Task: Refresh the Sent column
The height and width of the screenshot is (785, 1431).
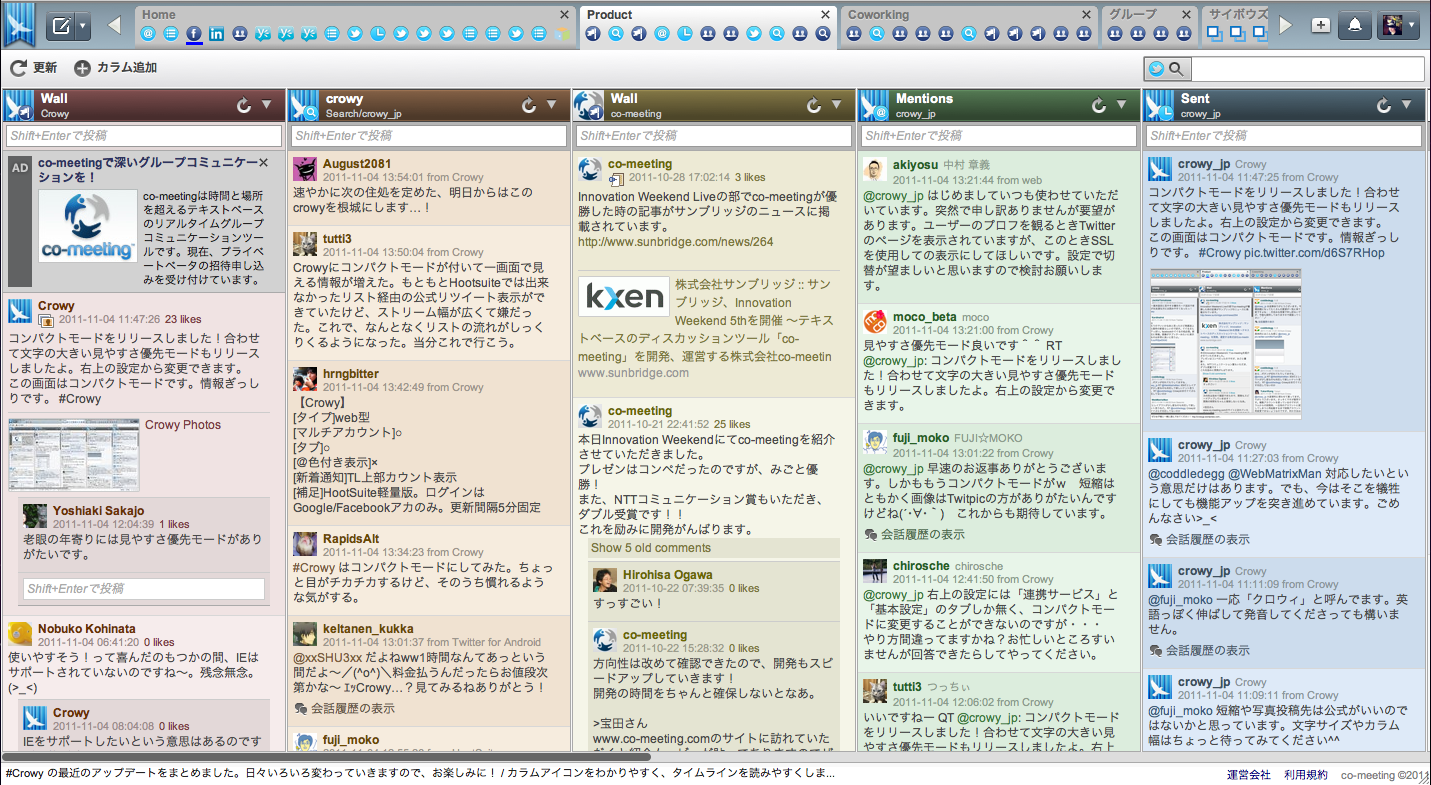Action: pos(1384,105)
